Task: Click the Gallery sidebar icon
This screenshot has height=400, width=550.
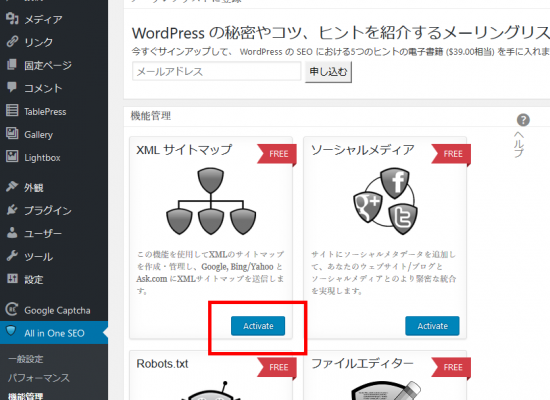Action: [x=12, y=134]
